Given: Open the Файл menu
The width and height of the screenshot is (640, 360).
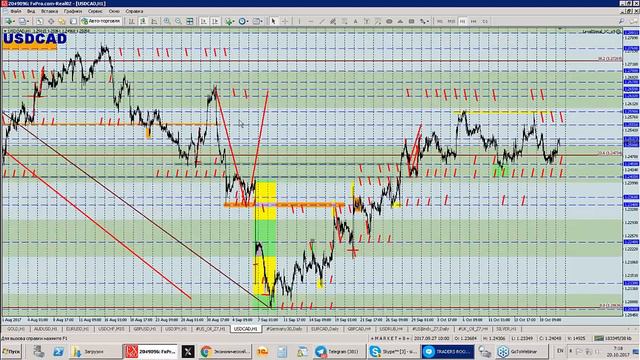Looking at the screenshot, I should point(16,11).
